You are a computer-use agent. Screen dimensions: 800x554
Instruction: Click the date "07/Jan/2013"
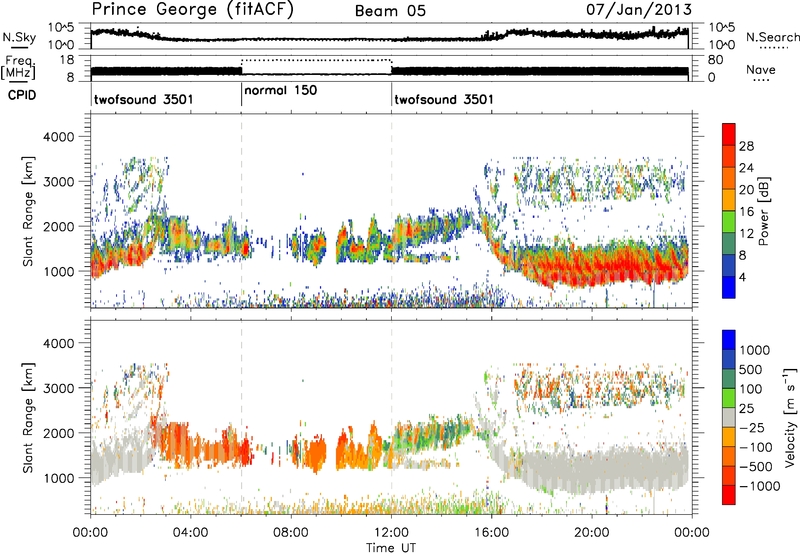click(639, 9)
